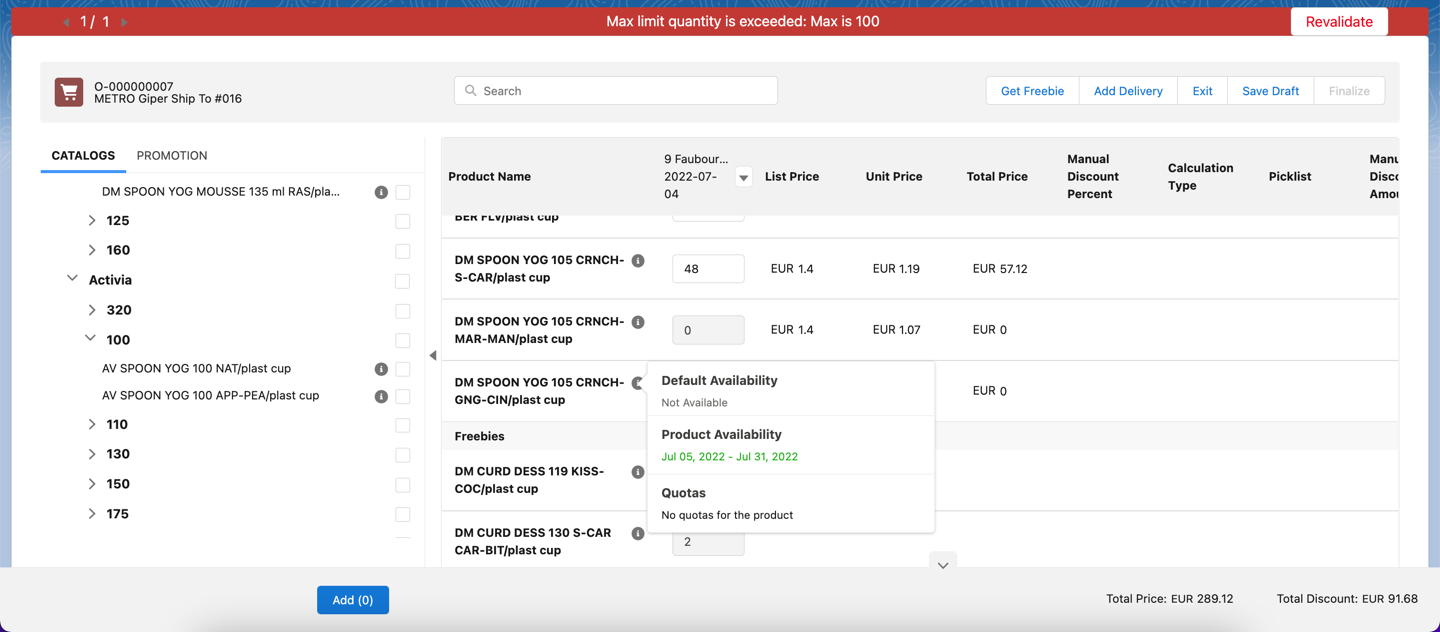This screenshot has height=632, width=1440.
Task: Switch to the PROMOTION tab
Action: (x=172, y=156)
